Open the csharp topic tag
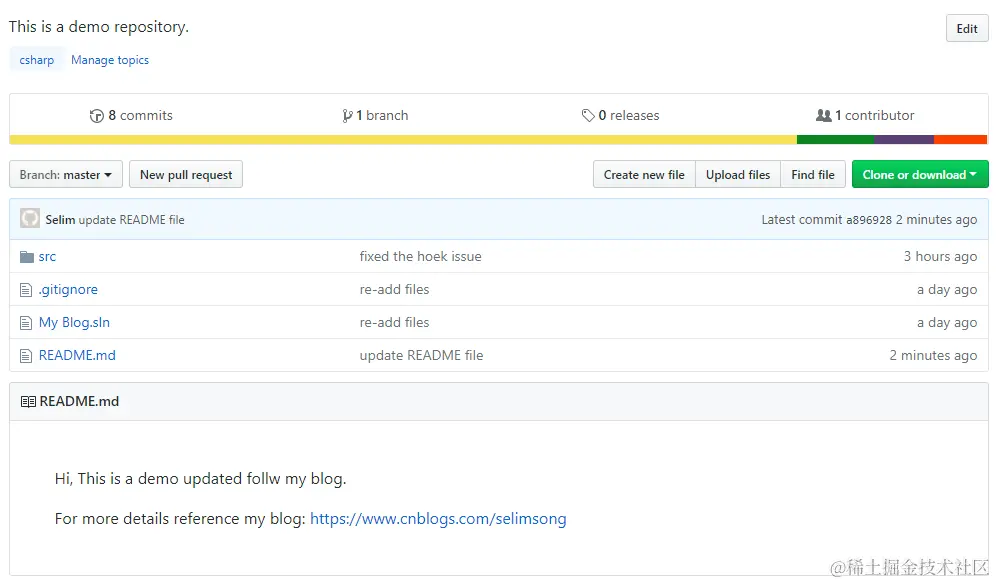The image size is (996, 584). (x=37, y=60)
